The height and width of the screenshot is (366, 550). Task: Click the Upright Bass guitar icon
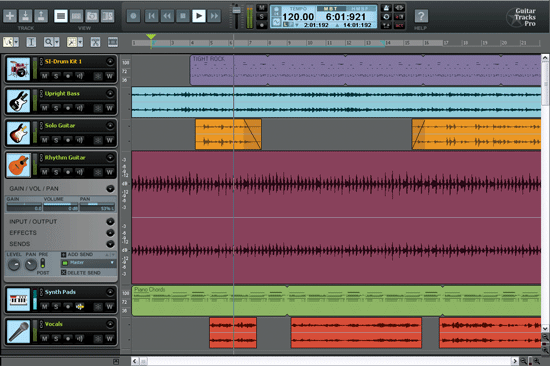[18, 101]
